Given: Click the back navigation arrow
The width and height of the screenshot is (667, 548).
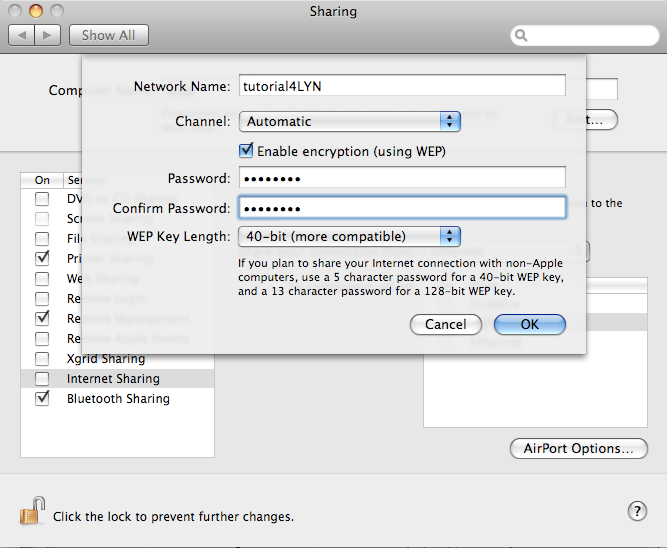Looking at the screenshot, I should pos(22,35).
